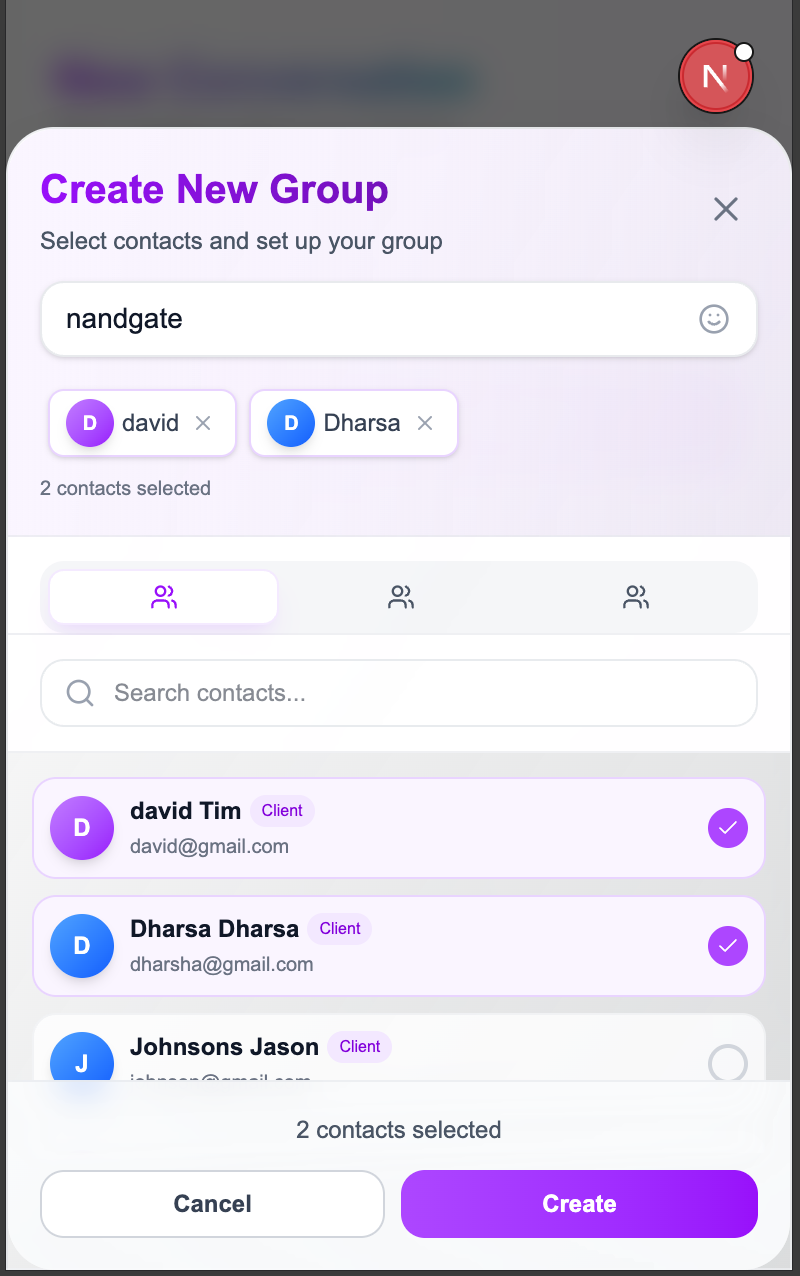Switch to the first contacts tab
Viewport: 800px width, 1276px height.
[164, 598]
